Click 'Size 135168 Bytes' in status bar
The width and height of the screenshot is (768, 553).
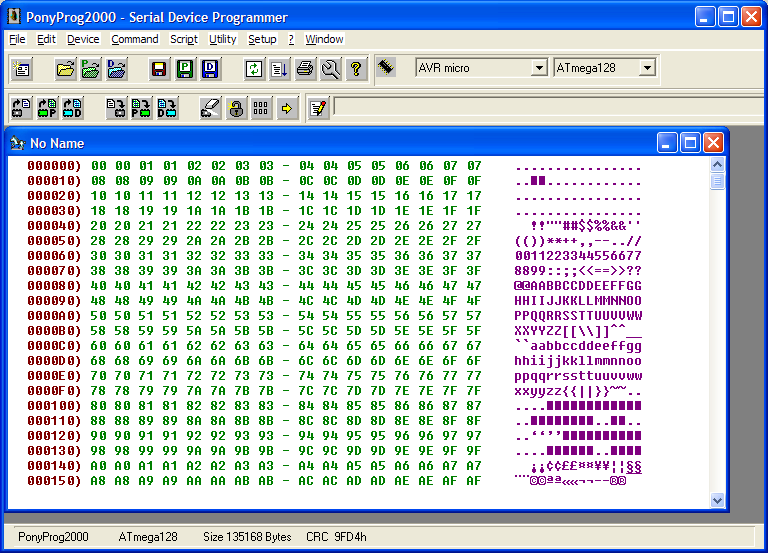[247, 537]
